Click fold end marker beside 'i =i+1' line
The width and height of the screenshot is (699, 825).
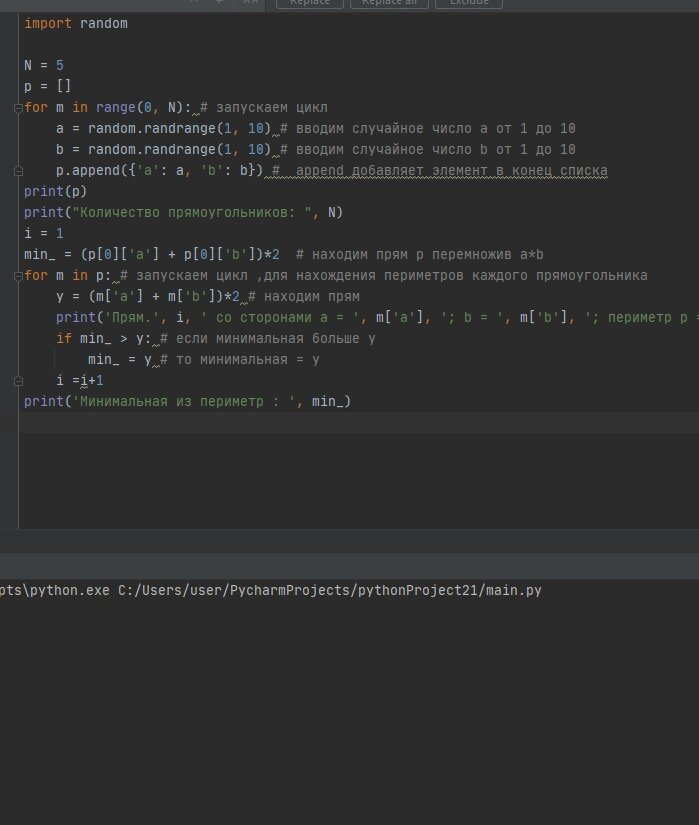point(18,381)
